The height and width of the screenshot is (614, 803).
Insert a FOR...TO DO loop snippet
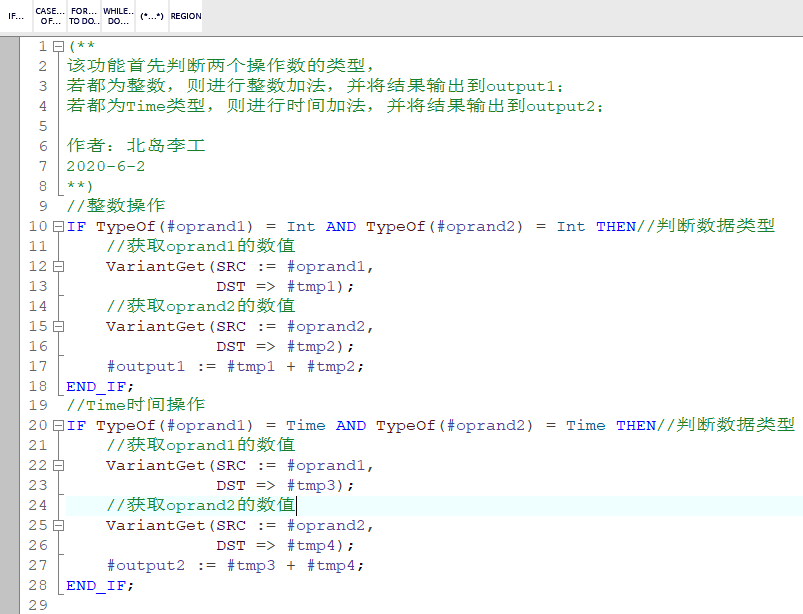pos(83,16)
